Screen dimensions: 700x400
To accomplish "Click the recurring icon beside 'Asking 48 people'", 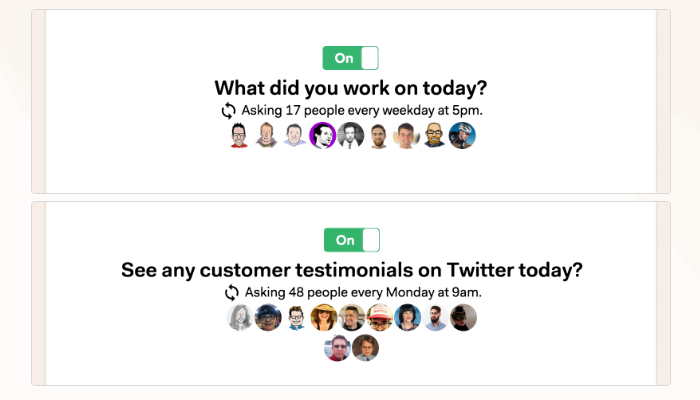I will click(x=232, y=292).
